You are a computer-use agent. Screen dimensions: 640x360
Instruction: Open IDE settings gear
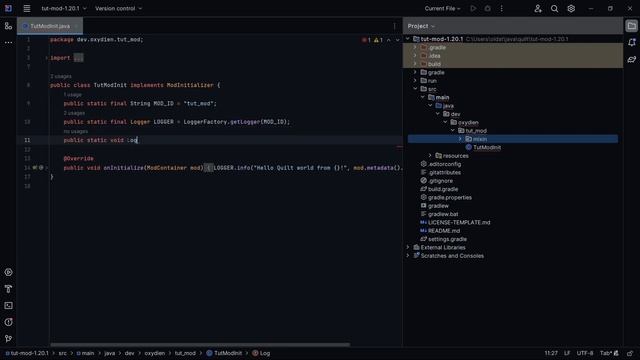[x=571, y=8]
